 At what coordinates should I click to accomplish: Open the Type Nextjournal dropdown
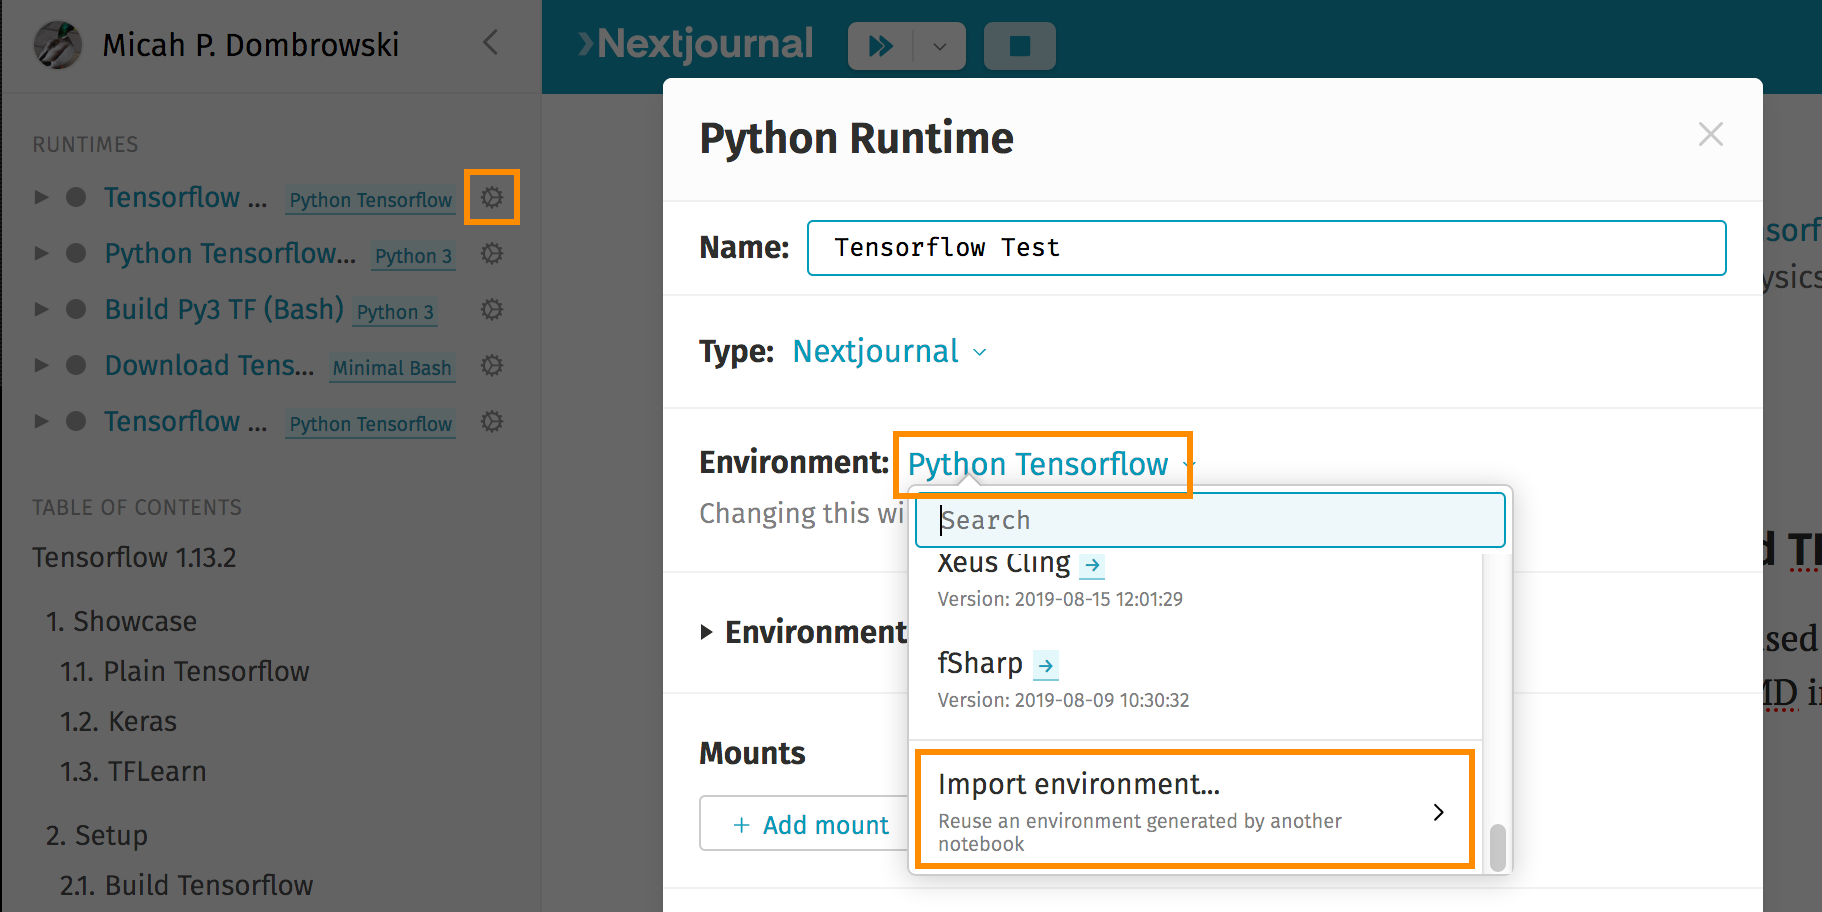point(889,351)
